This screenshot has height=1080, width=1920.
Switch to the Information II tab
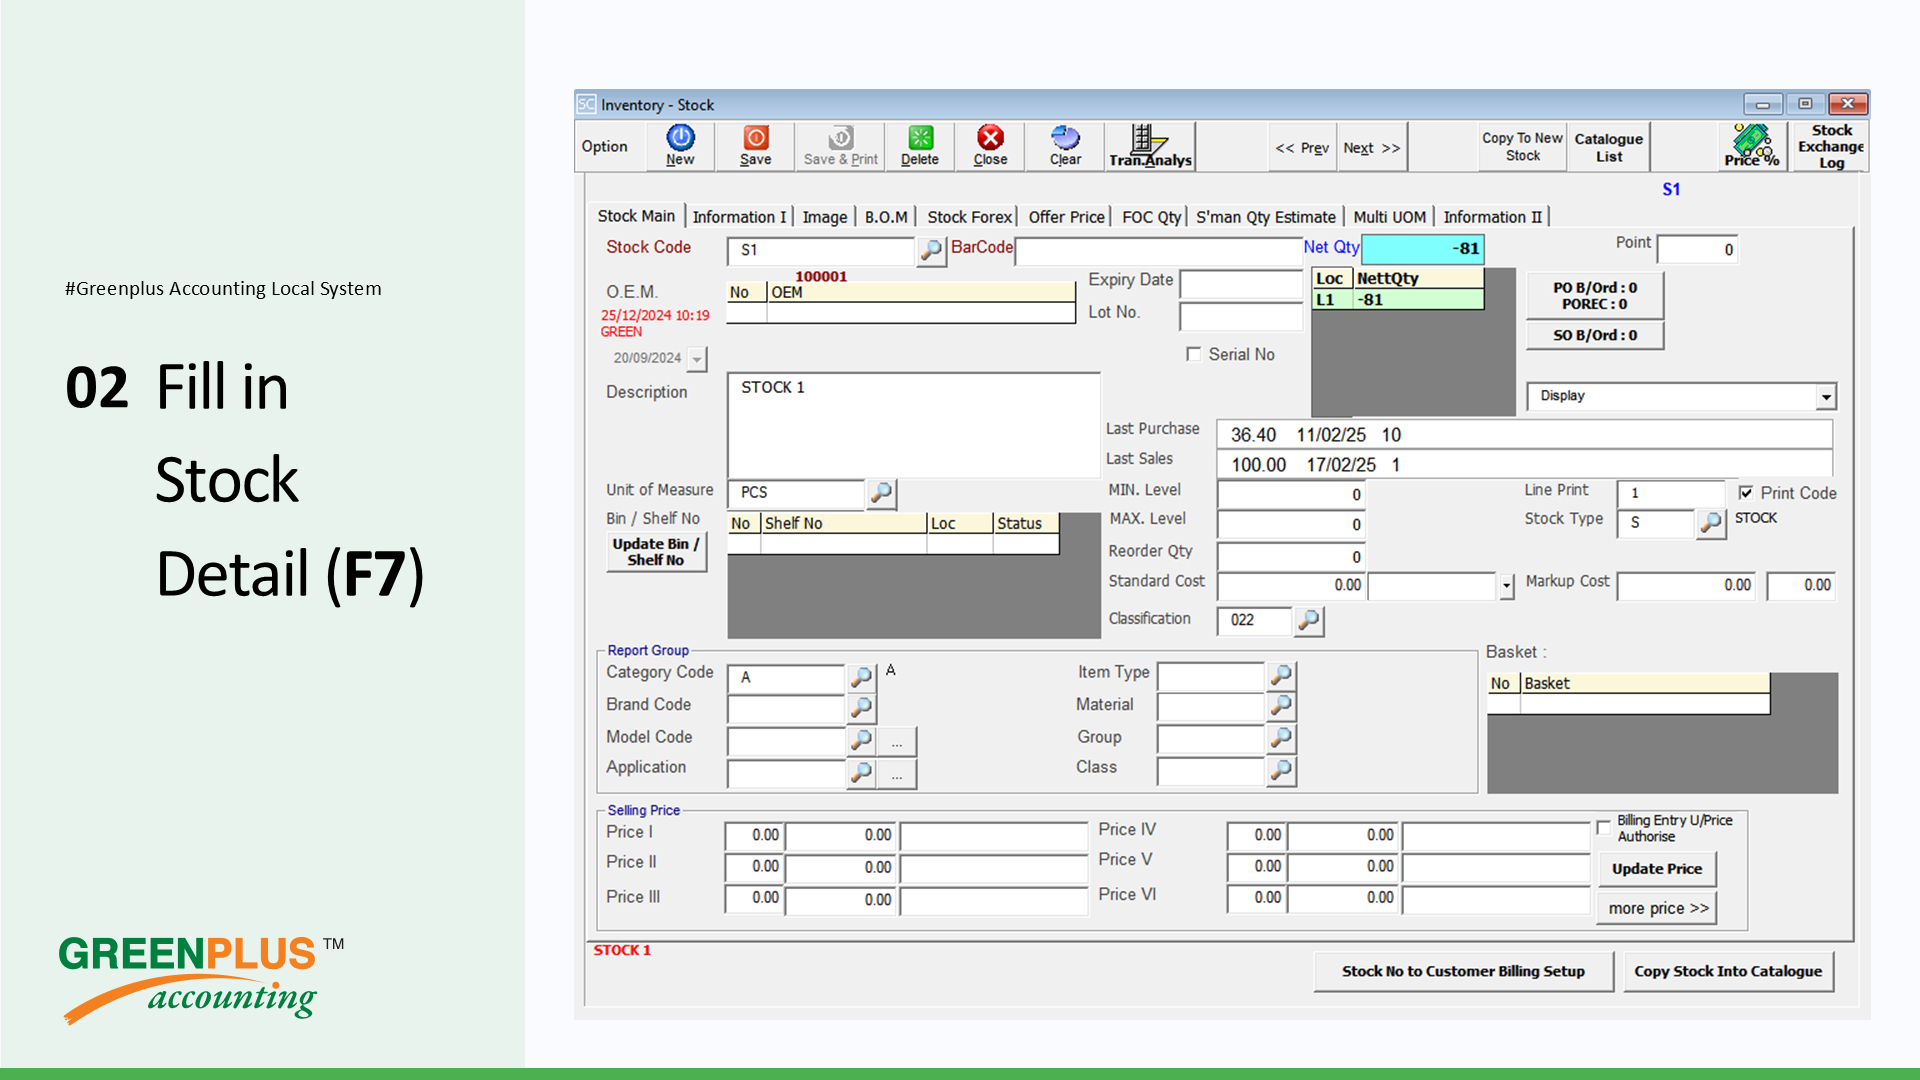pos(1492,217)
